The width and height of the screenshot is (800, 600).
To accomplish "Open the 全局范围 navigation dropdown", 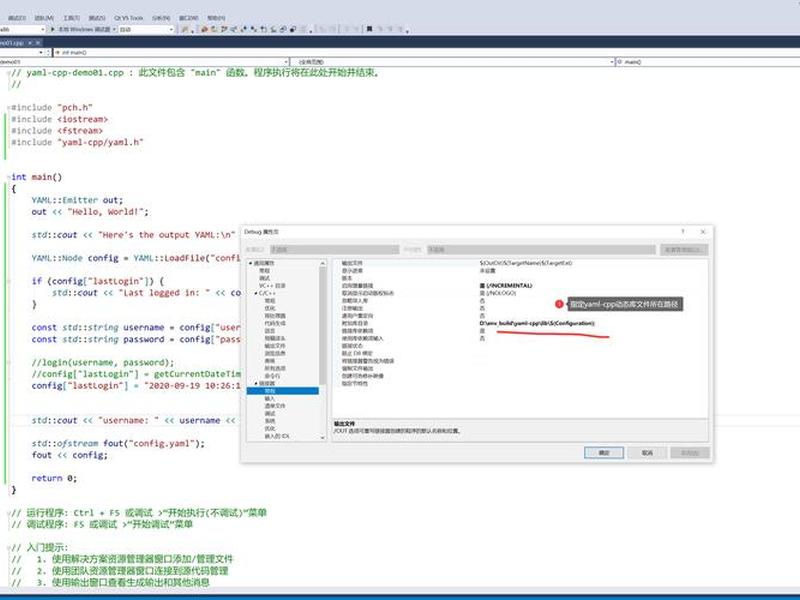I will (453, 62).
